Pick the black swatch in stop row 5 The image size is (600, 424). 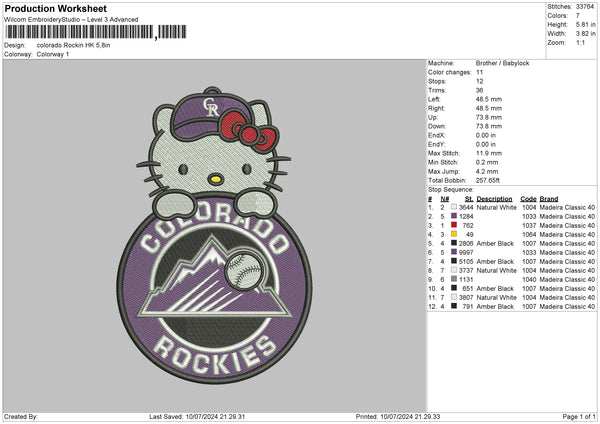[x=454, y=243]
